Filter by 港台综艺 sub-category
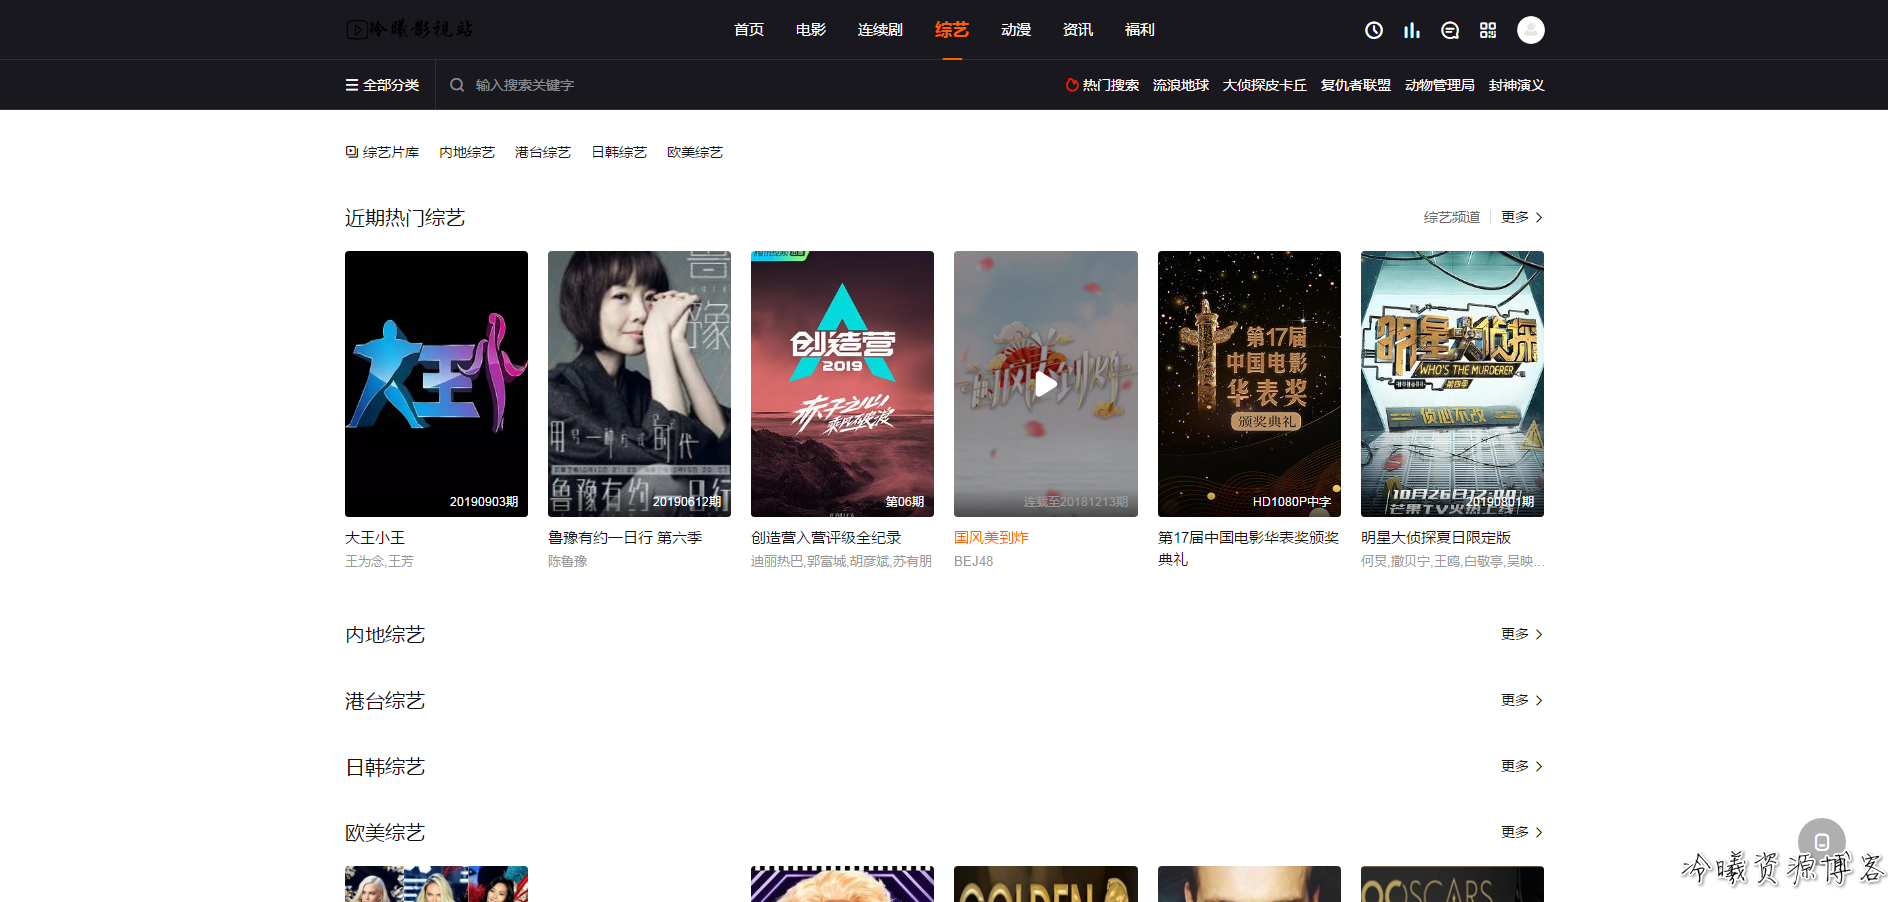Viewport: 1888px width, 902px height. [543, 152]
